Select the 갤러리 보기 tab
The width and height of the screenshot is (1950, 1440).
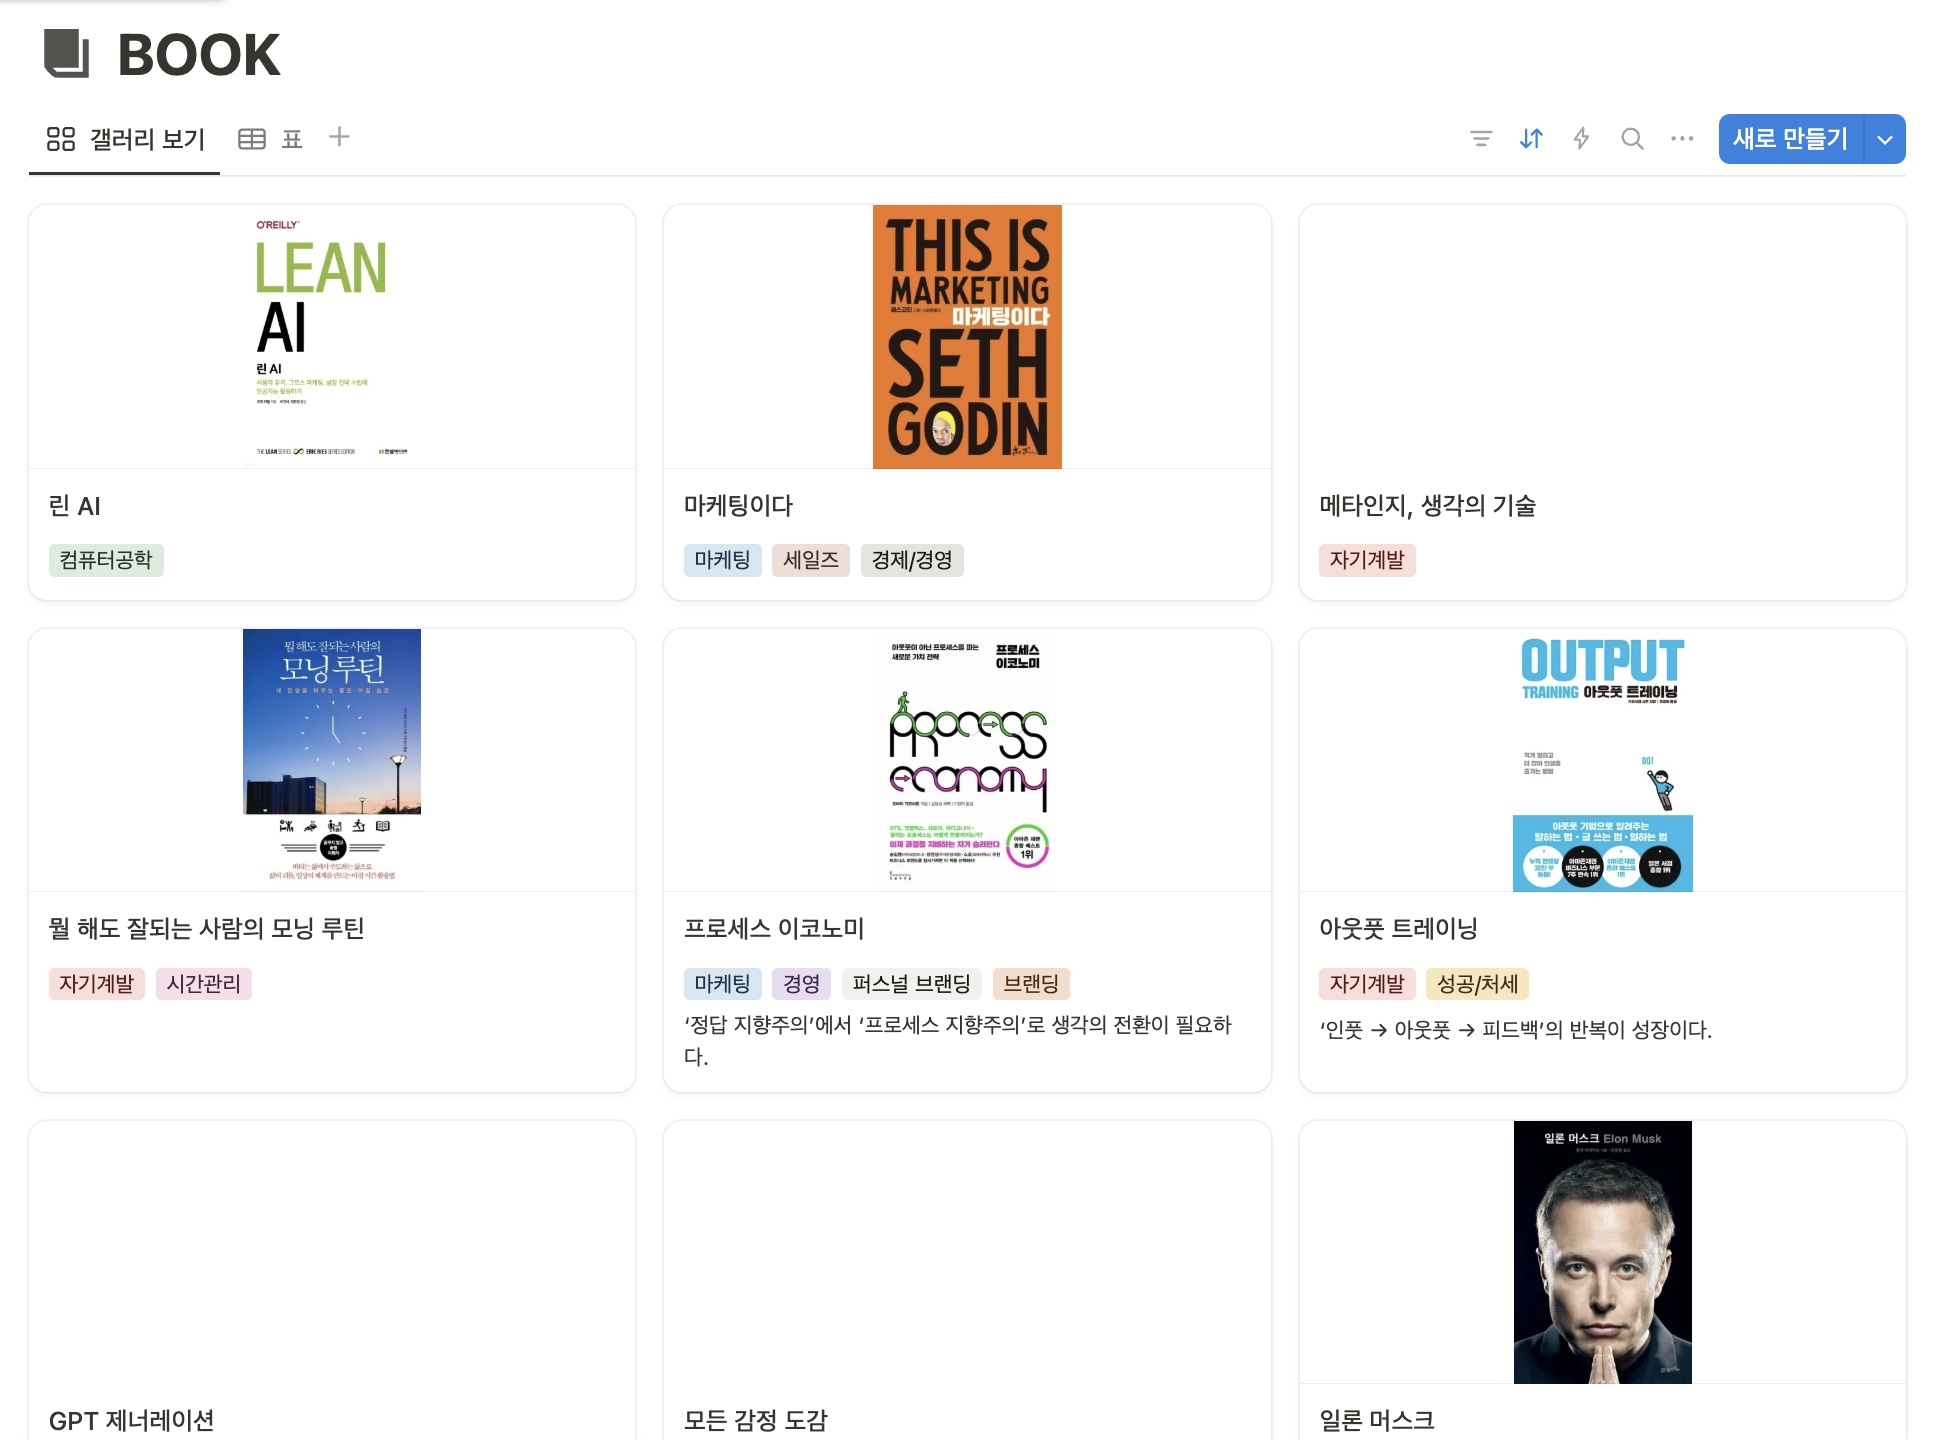(125, 139)
